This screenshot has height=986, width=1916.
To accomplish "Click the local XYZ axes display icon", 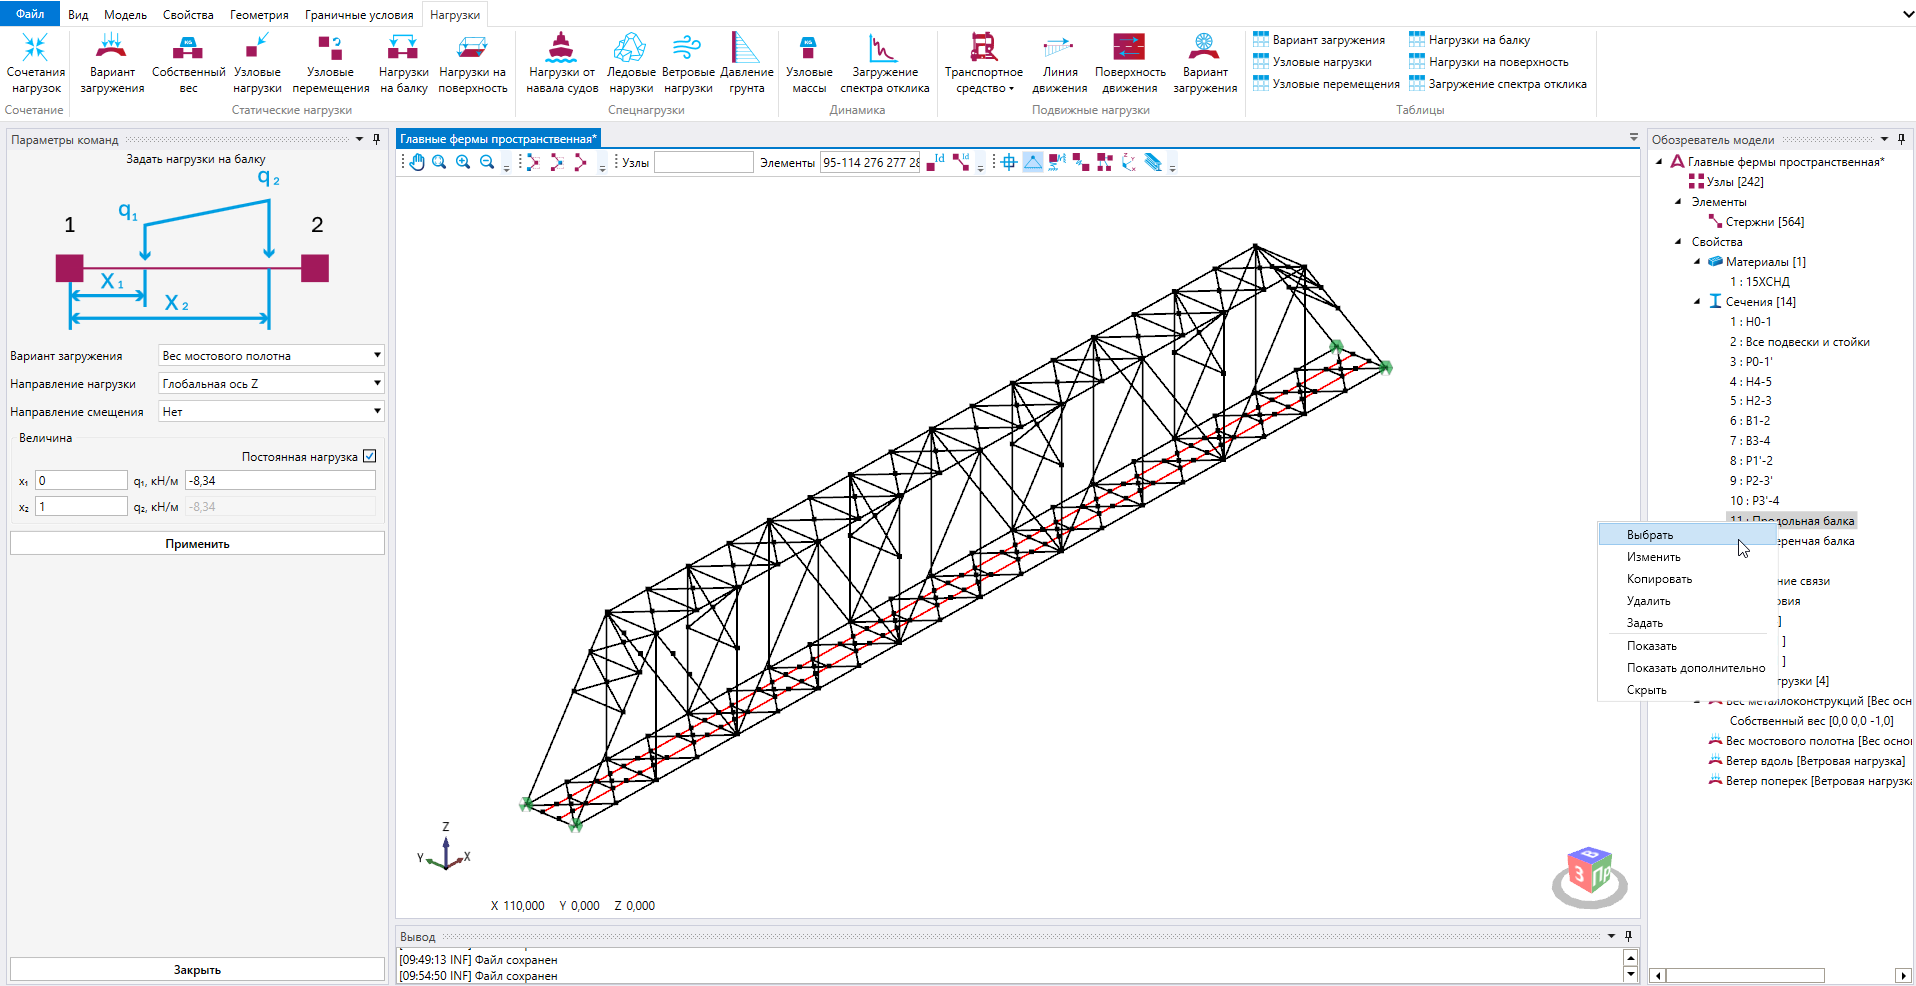I will [x=1129, y=162].
